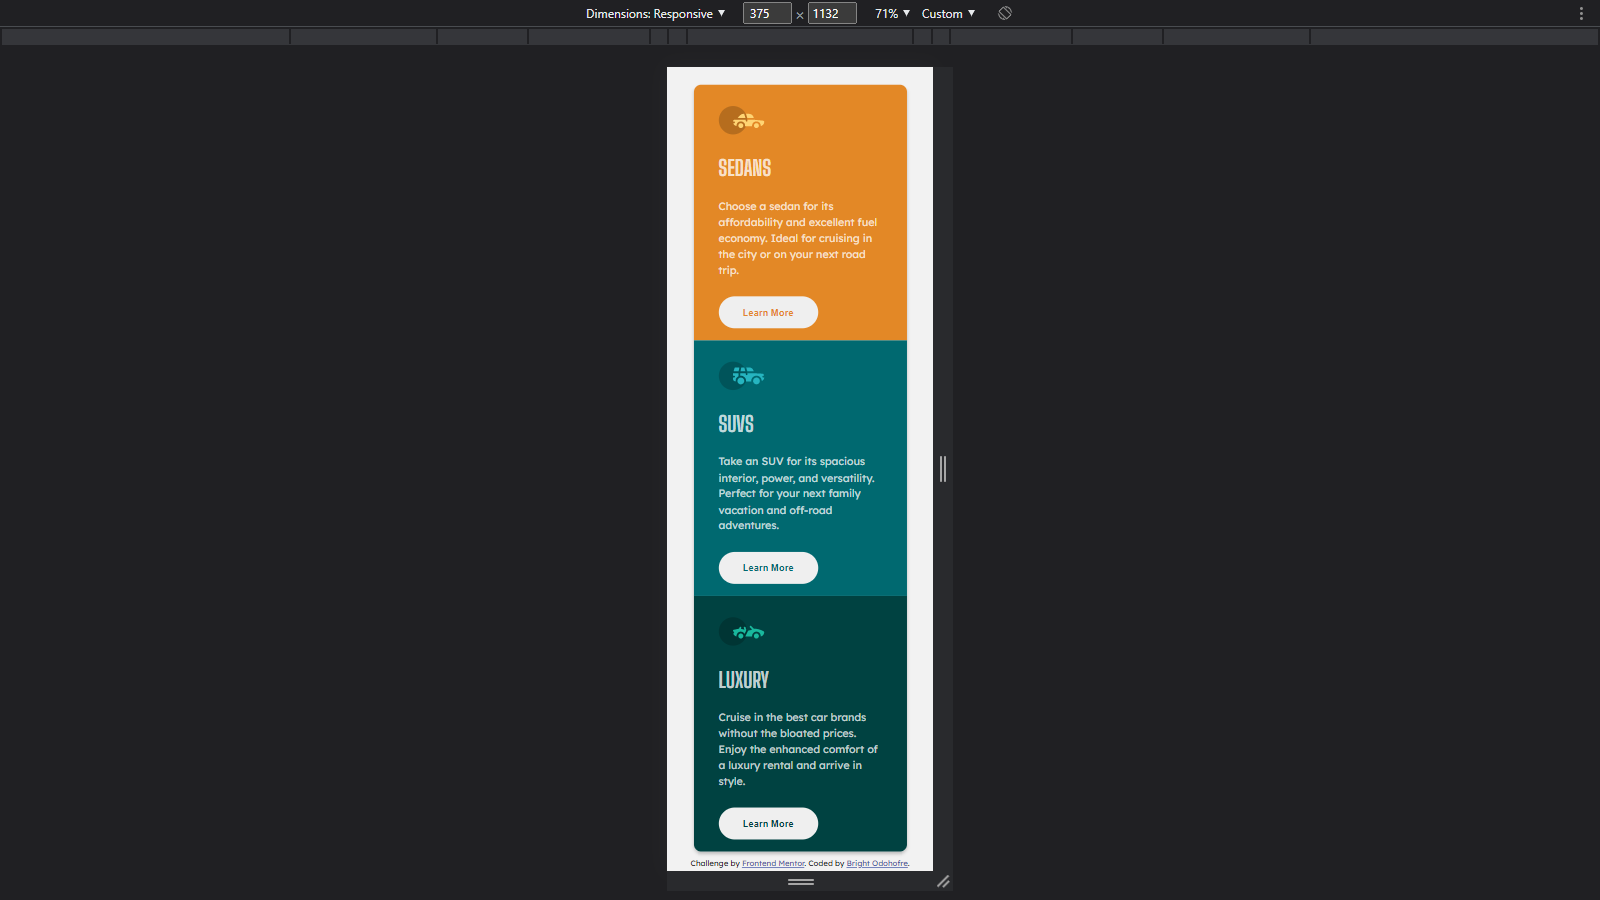Click the sedan car icon
The width and height of the screenshot is (1600, 900).
pos(742,121)
